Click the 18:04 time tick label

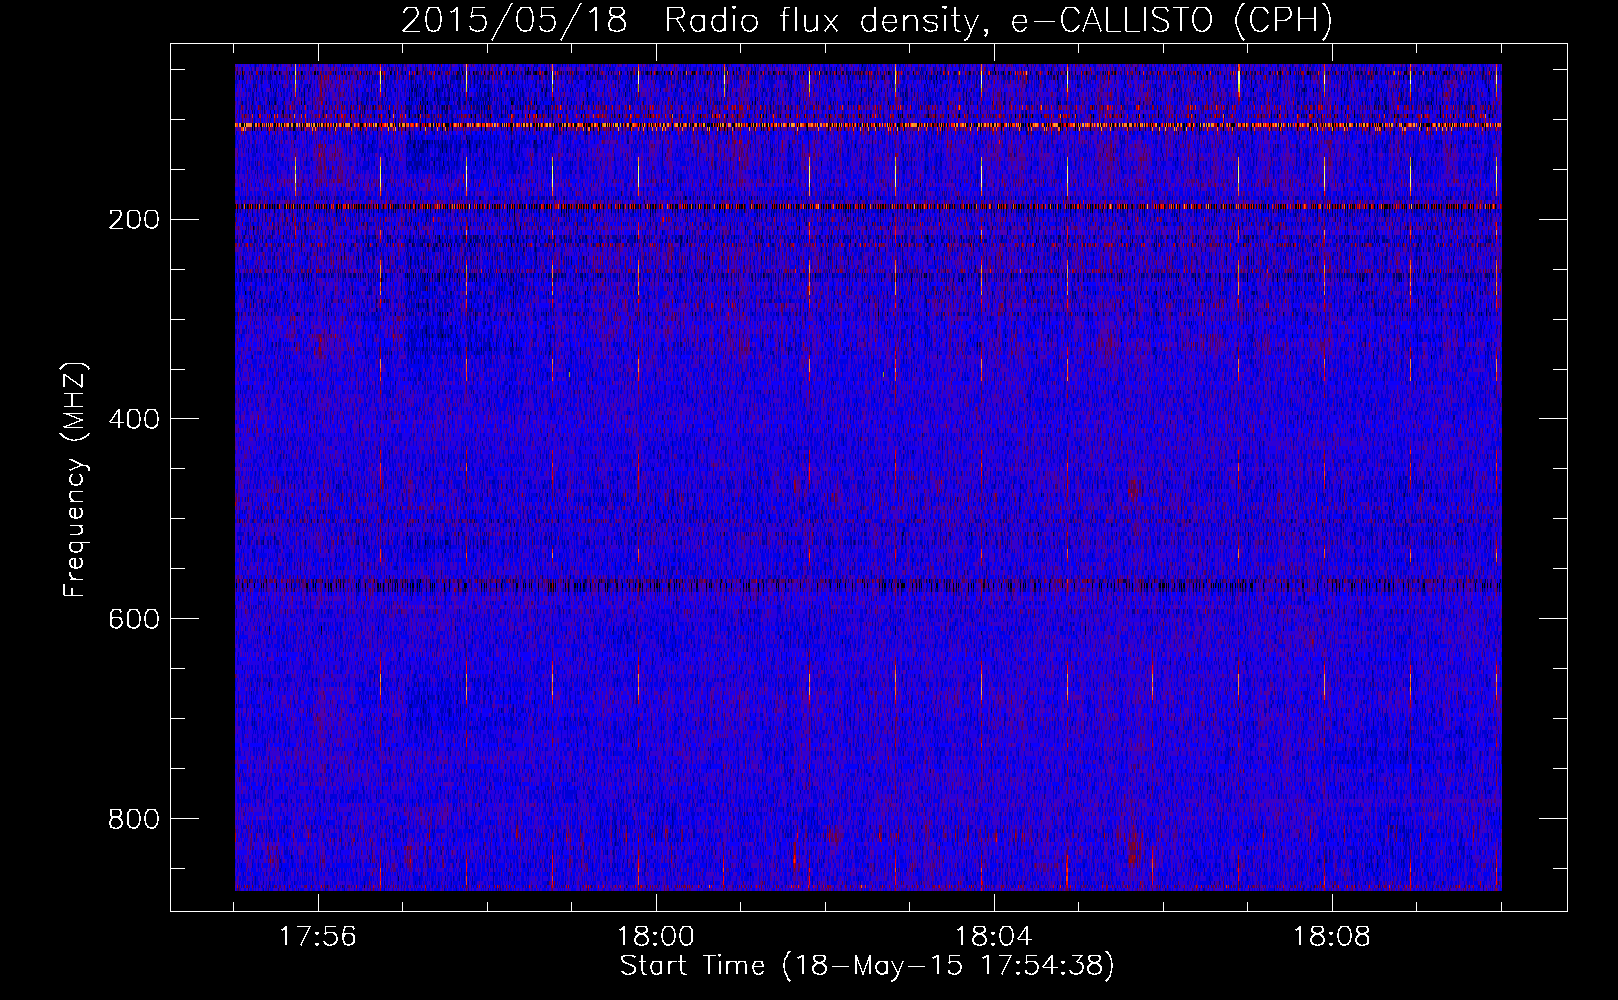[994, 937]
